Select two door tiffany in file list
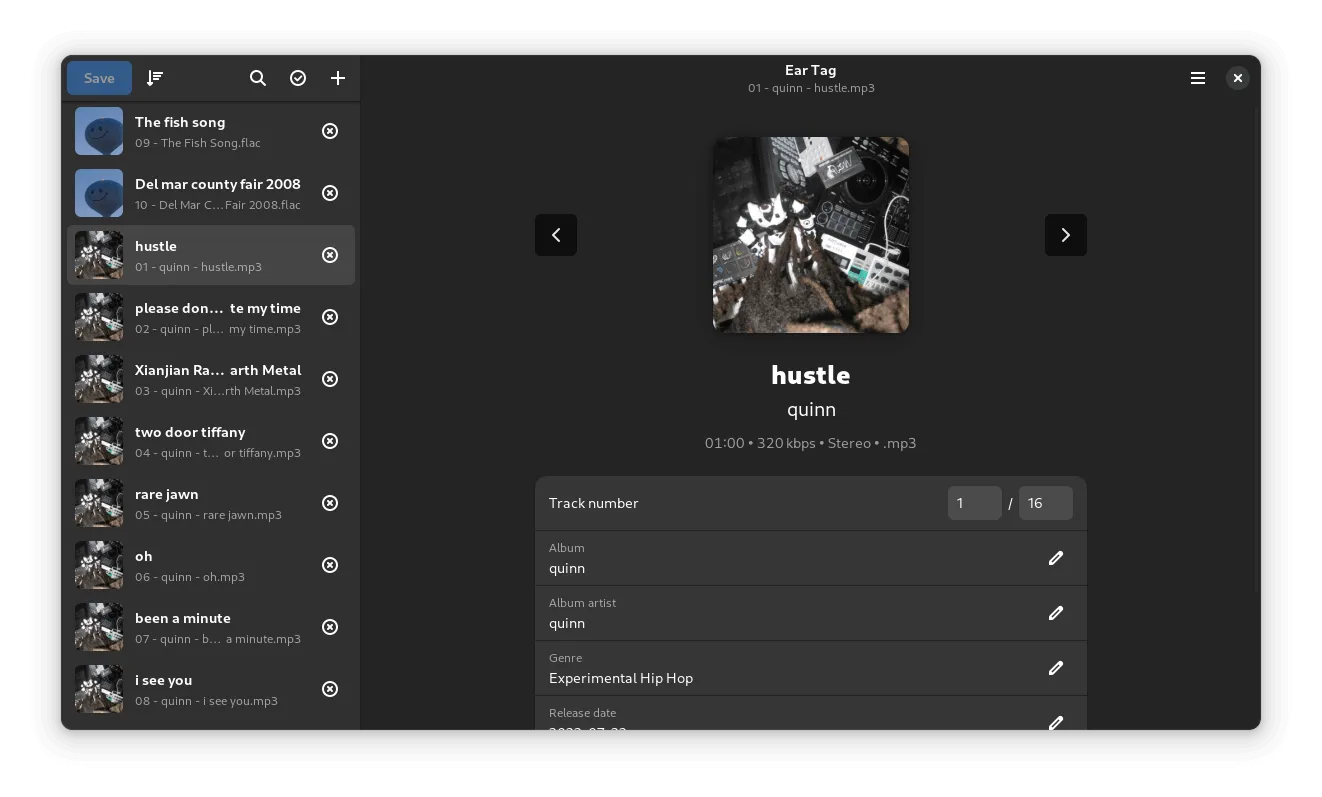 coord(210,441)
